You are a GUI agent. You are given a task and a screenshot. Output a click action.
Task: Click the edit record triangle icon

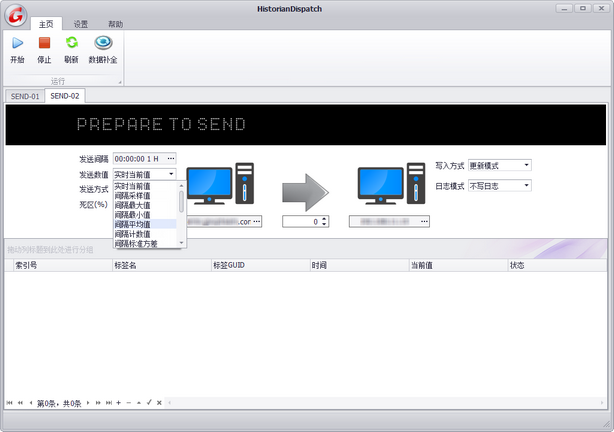pos(139,403)
